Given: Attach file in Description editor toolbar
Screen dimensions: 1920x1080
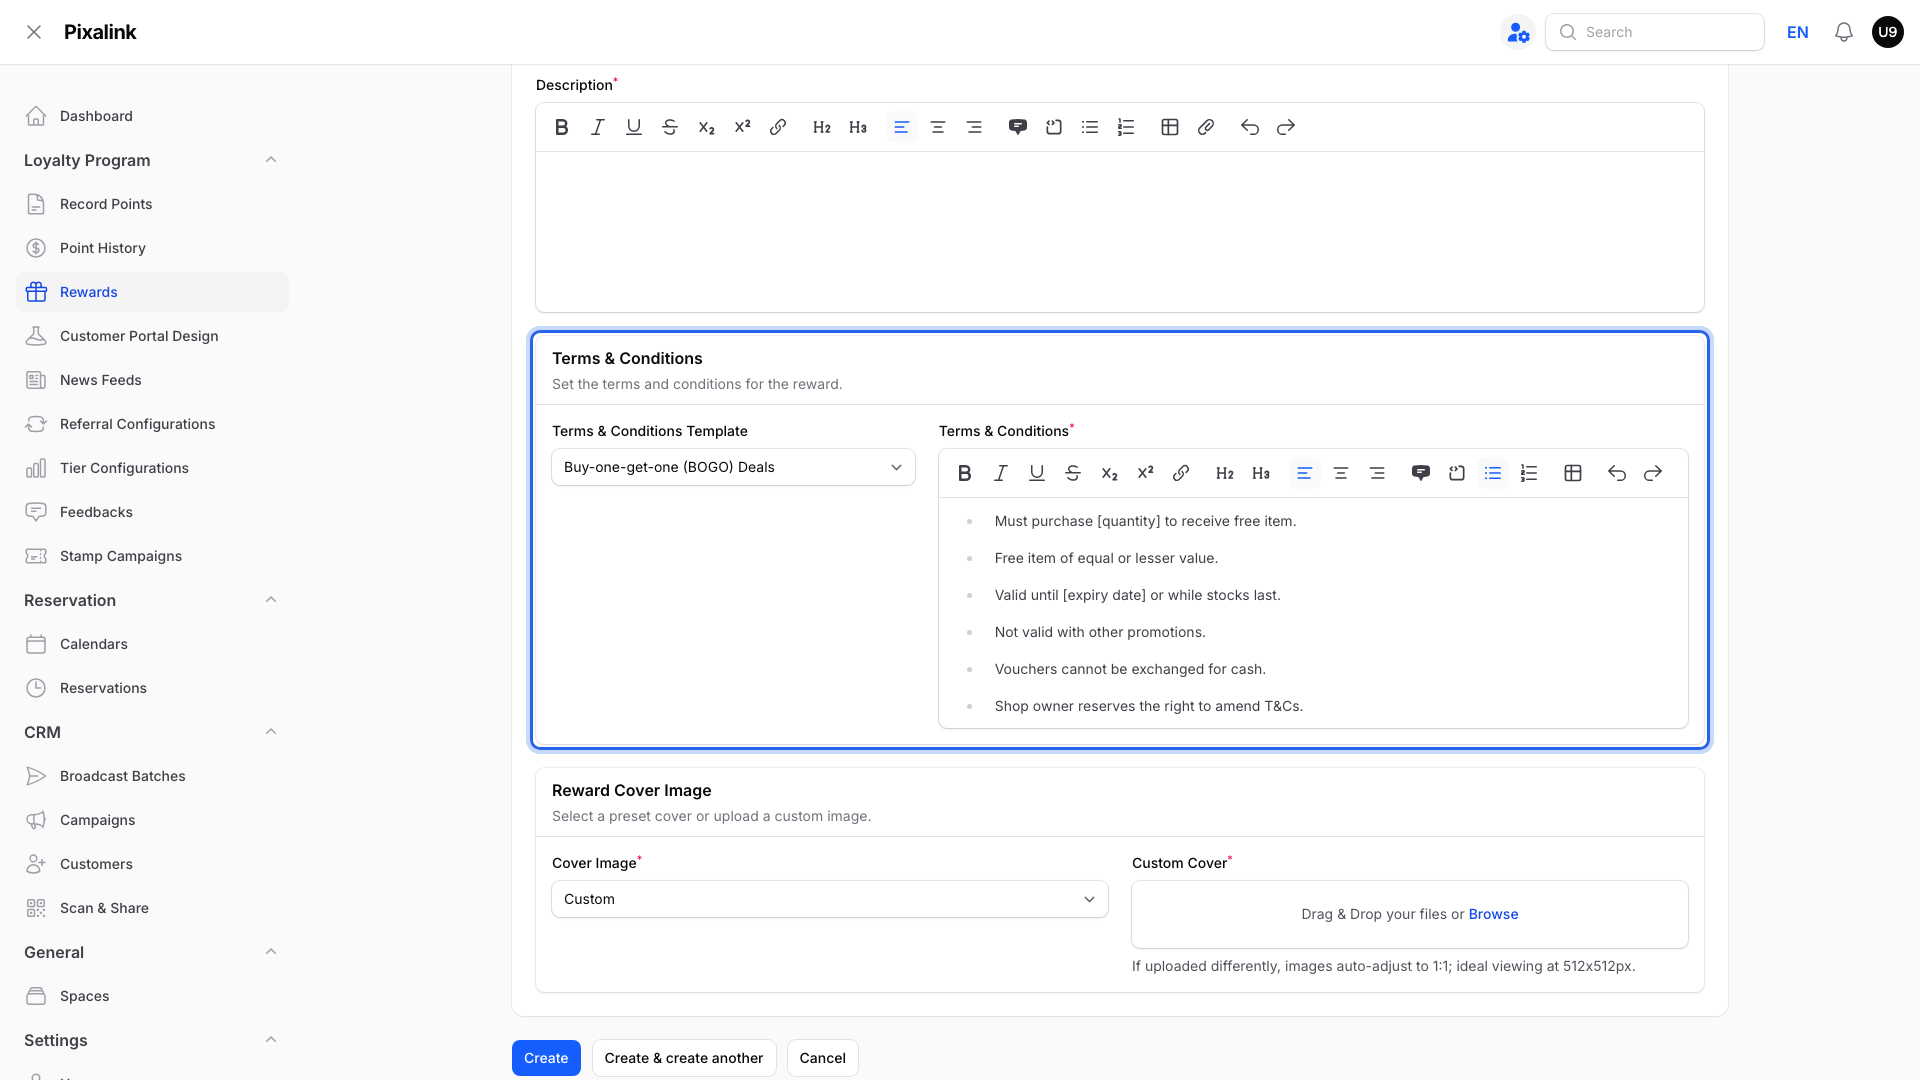Looking at the screenshot, I should 1206,127.
